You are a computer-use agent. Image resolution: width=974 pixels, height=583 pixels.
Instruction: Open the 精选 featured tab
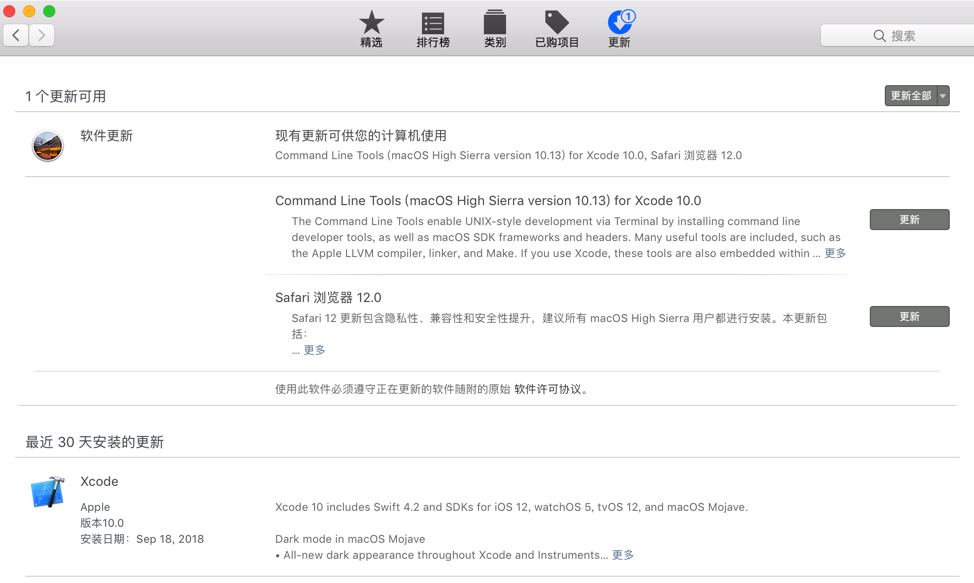(371, 29)
